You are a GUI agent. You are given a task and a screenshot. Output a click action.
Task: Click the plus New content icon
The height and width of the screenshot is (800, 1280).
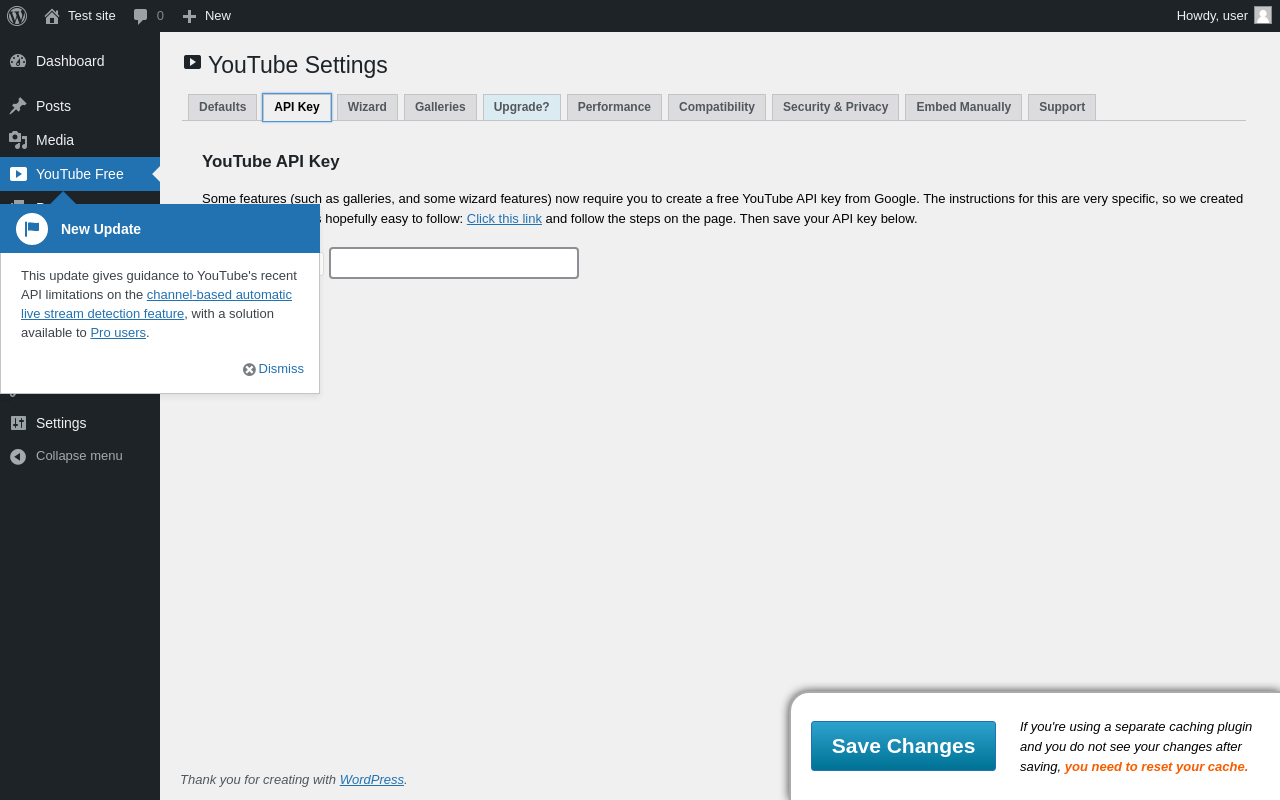point(189,16)
